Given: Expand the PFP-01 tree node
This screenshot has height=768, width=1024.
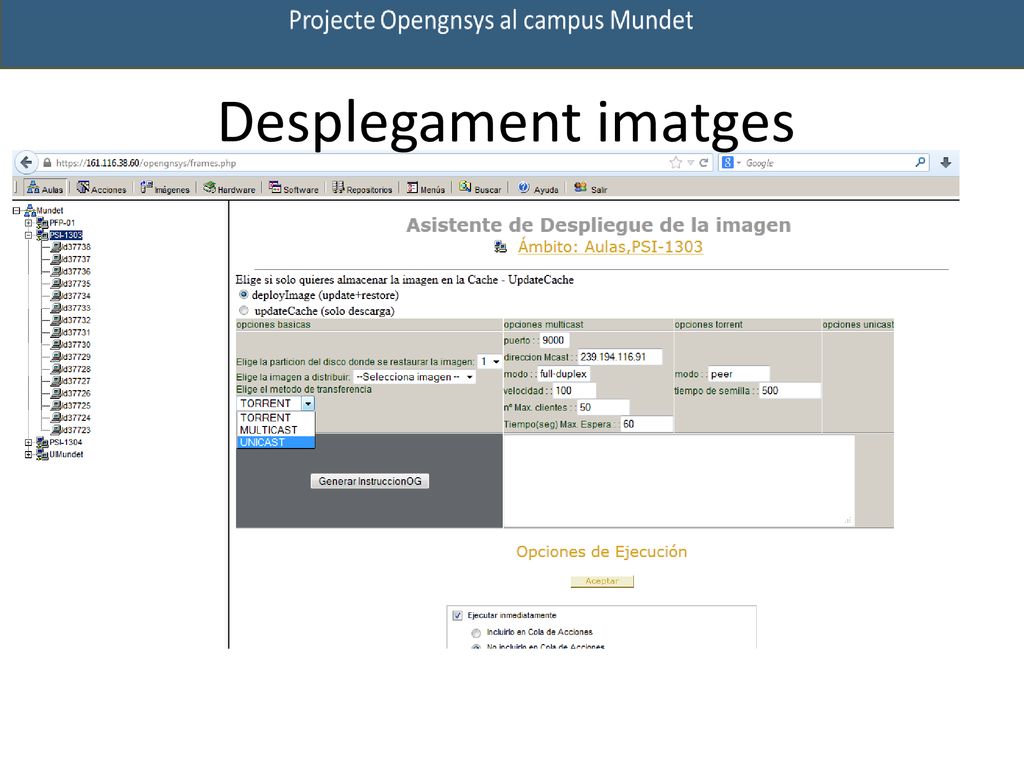Looking at the screenshot, I should pos(28,223).
